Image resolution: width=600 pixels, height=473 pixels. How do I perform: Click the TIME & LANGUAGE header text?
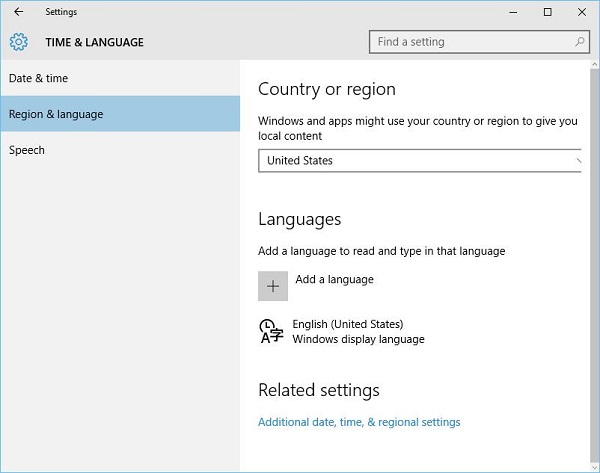[94, 42]
